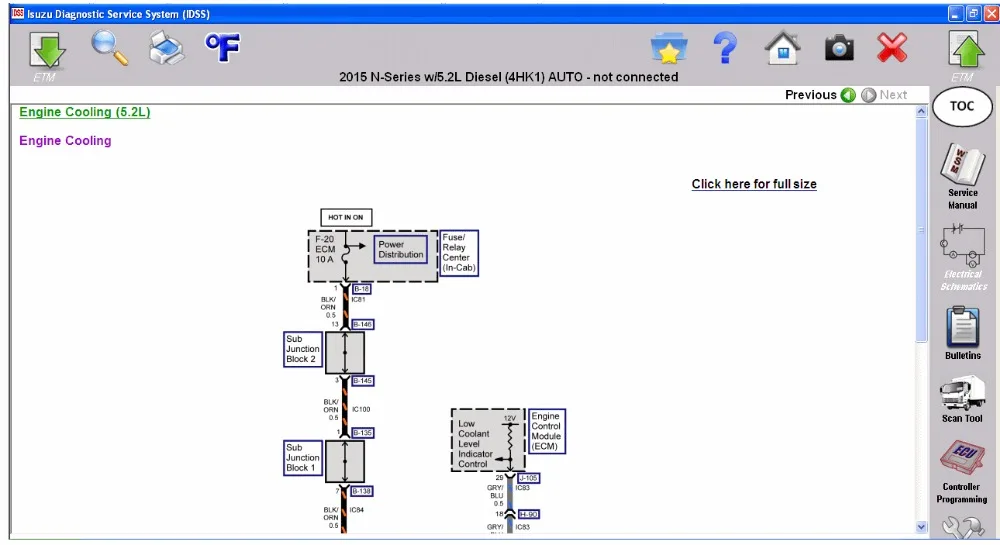Open the favorites folder with star
1000x545 pixels.
point(669,48)
